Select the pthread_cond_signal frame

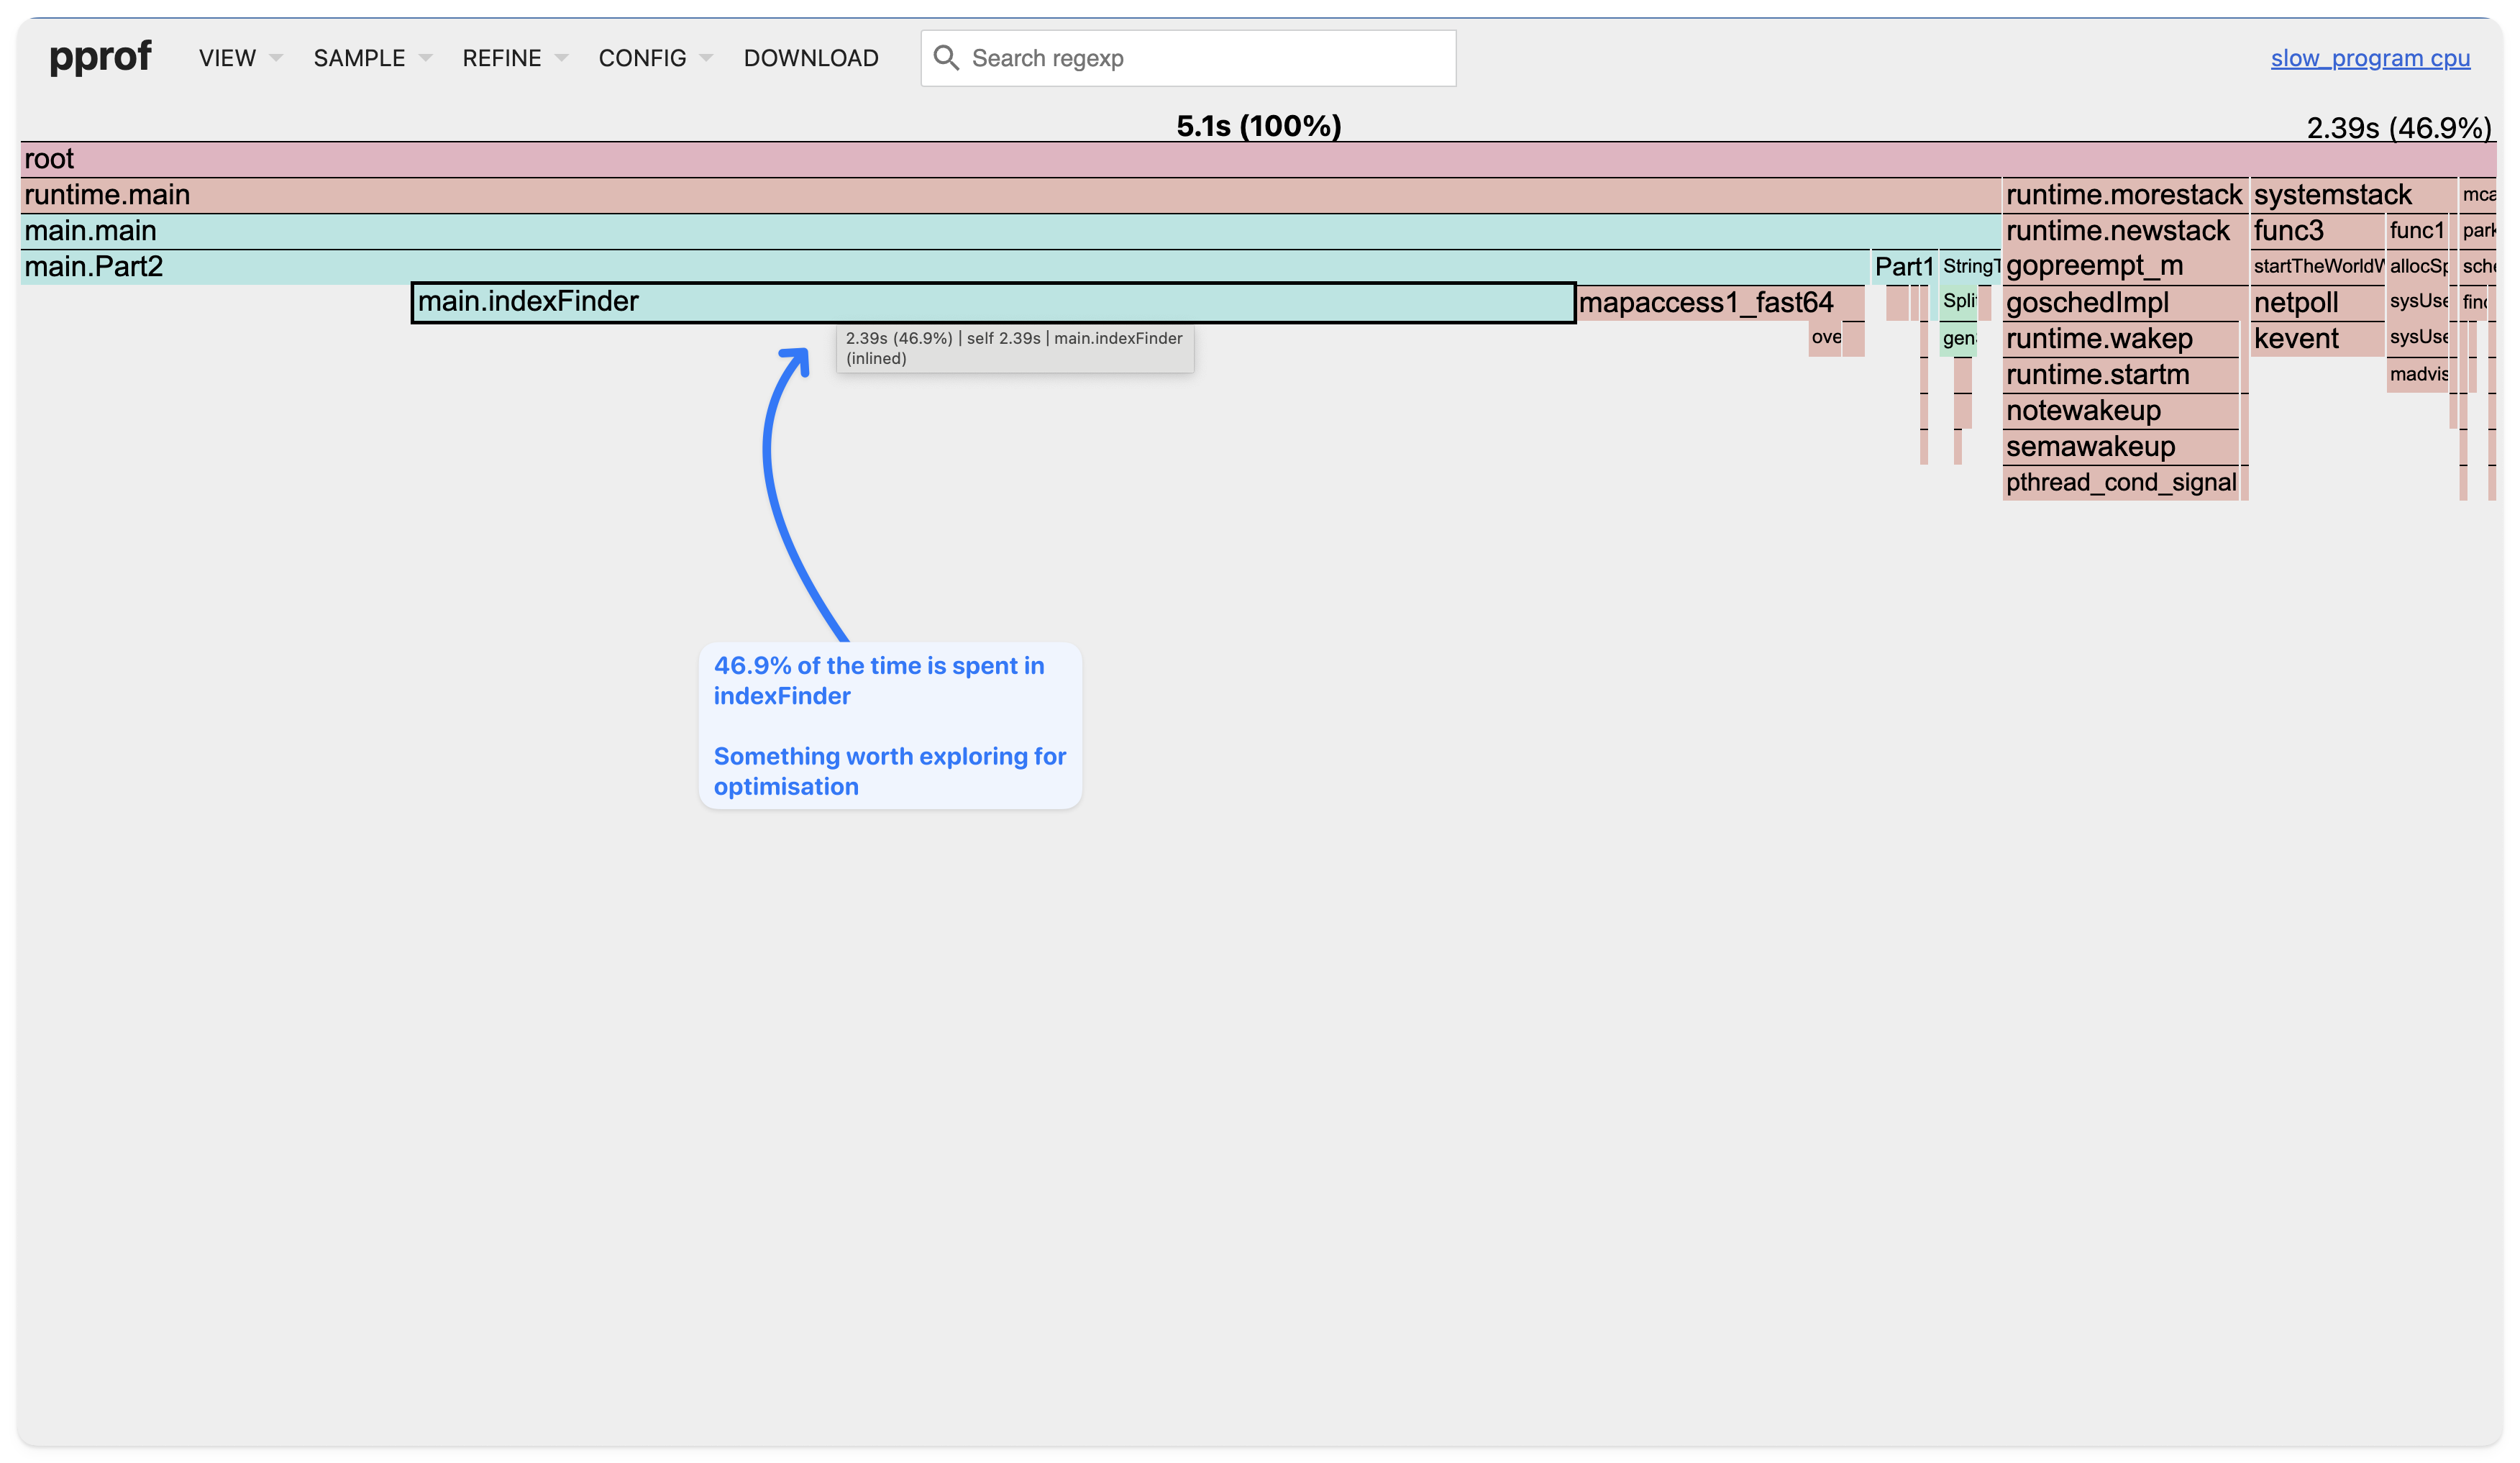(x=2121, y=483)
